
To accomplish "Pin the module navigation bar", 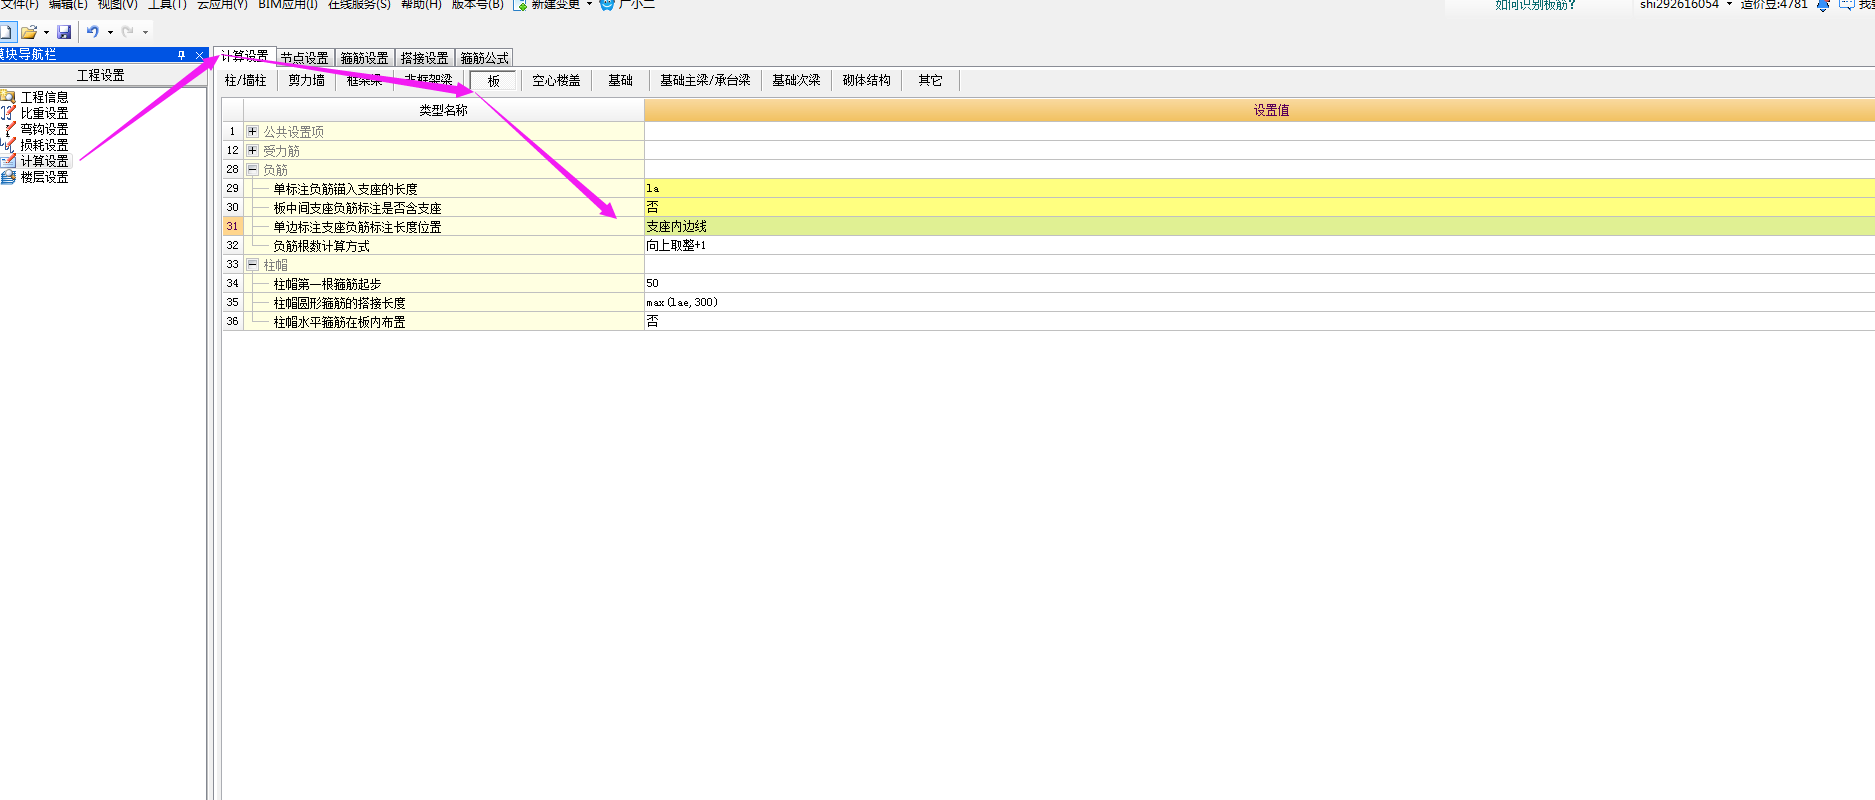I will tap(181, 55).
